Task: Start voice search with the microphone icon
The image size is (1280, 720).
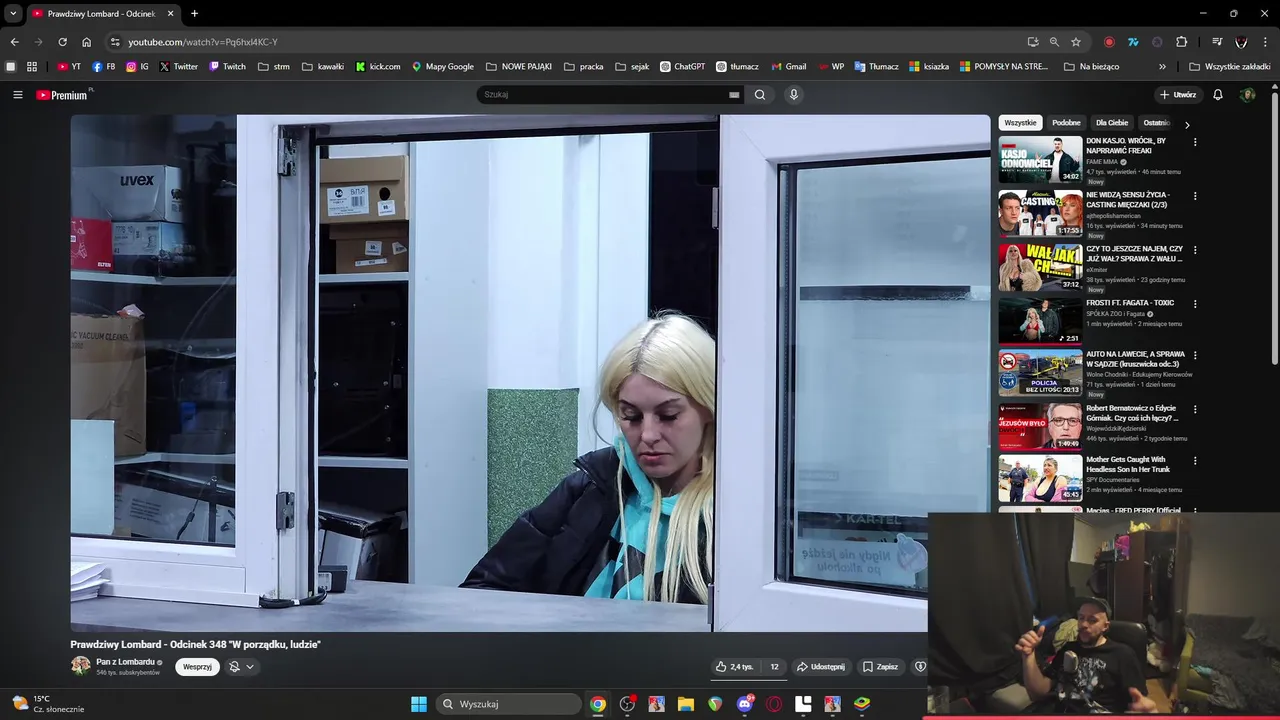Action: pyautogui.click(x=794, y=95)
